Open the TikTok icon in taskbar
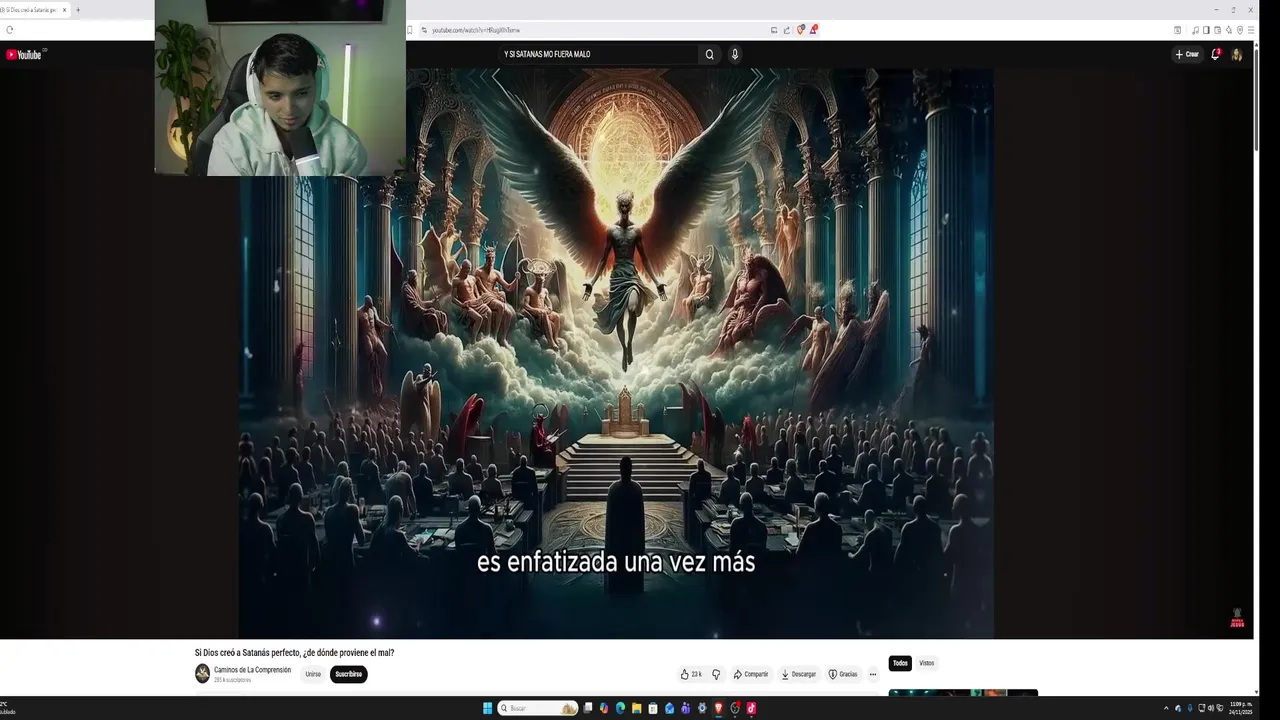1280x720 pixels. [751, 708]
